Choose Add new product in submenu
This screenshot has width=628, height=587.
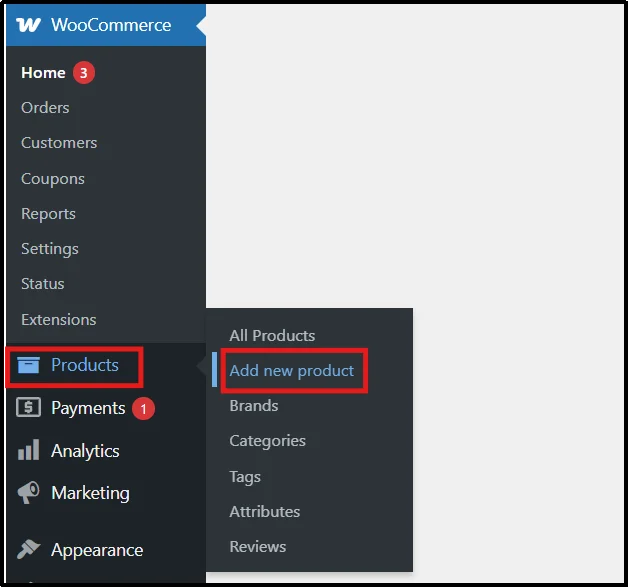point(292,371)
